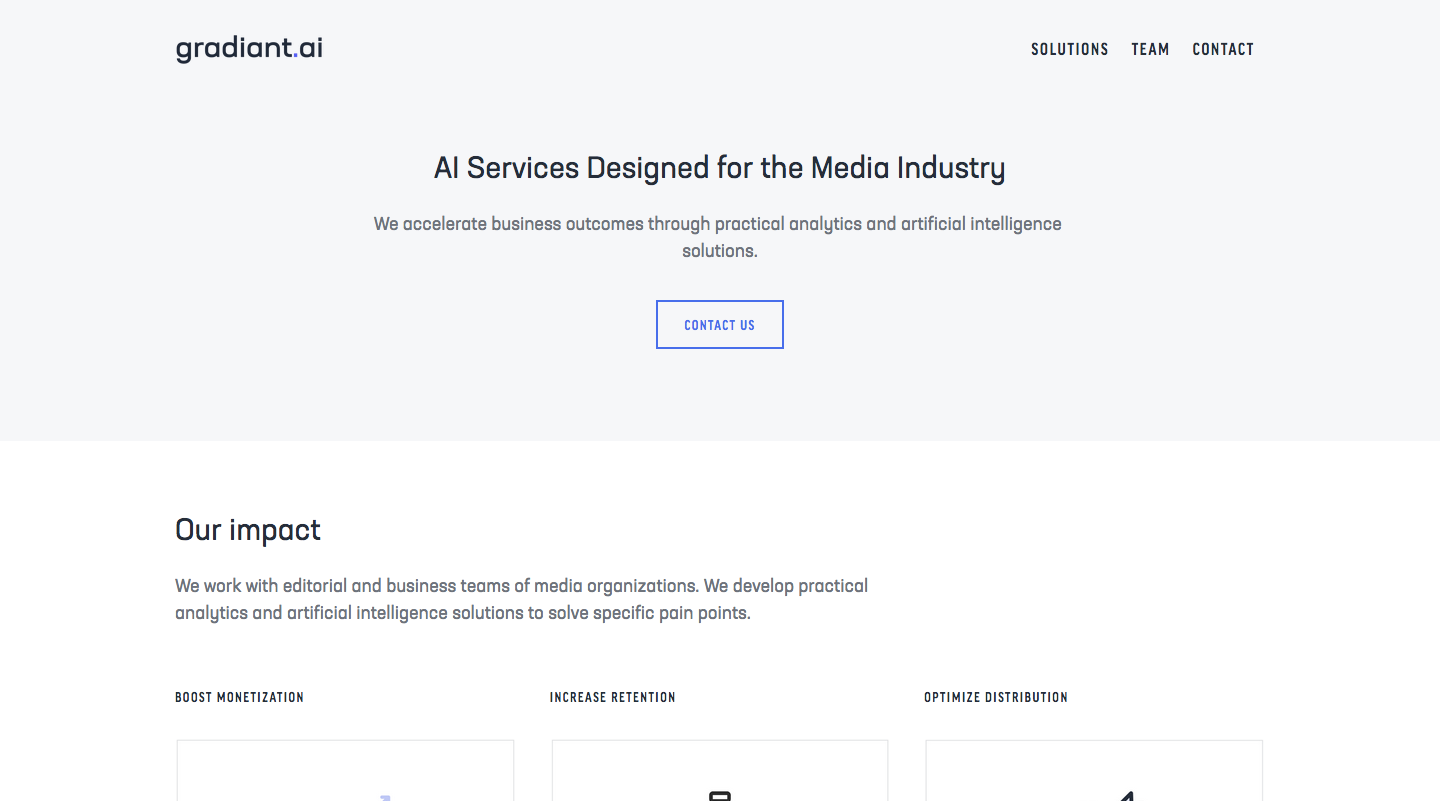Select the Increase Retention label
The width and height of the screenshot is (1440, 801).
point(613,697)
